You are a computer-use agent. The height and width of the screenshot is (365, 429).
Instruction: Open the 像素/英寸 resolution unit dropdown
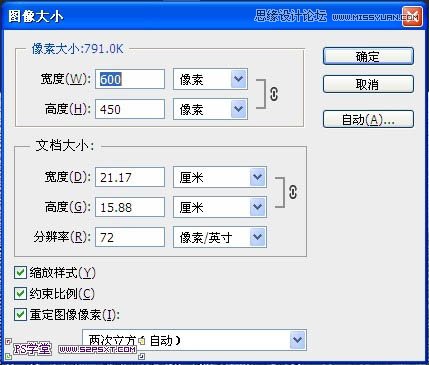coord(220,237)
